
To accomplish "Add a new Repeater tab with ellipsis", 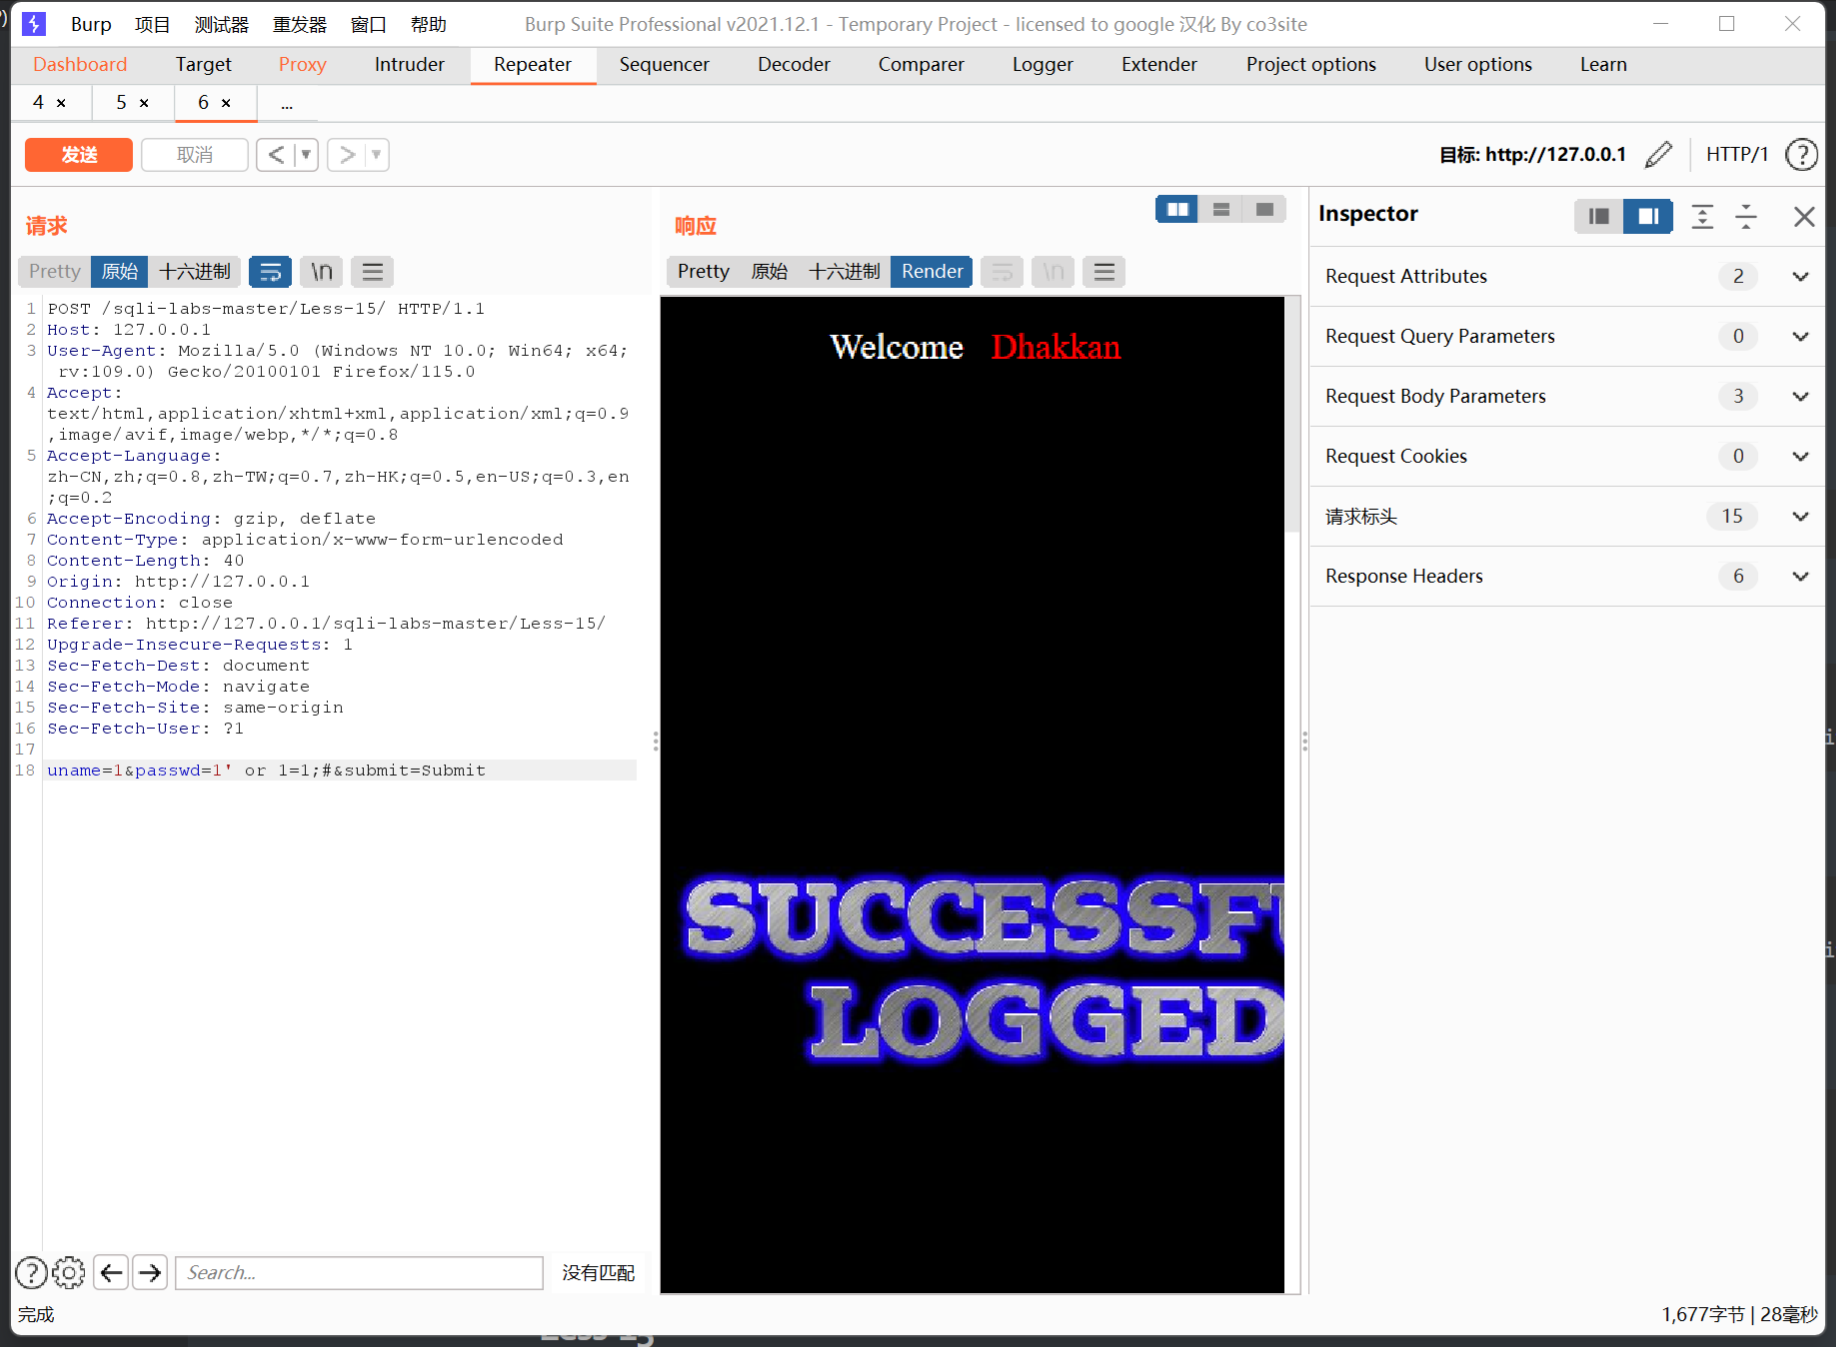I will click(x=287, y=103).
